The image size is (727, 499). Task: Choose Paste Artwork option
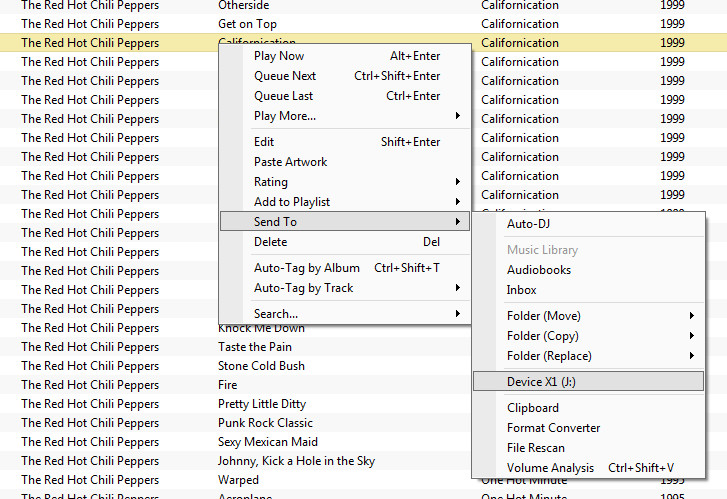(345, 162)
